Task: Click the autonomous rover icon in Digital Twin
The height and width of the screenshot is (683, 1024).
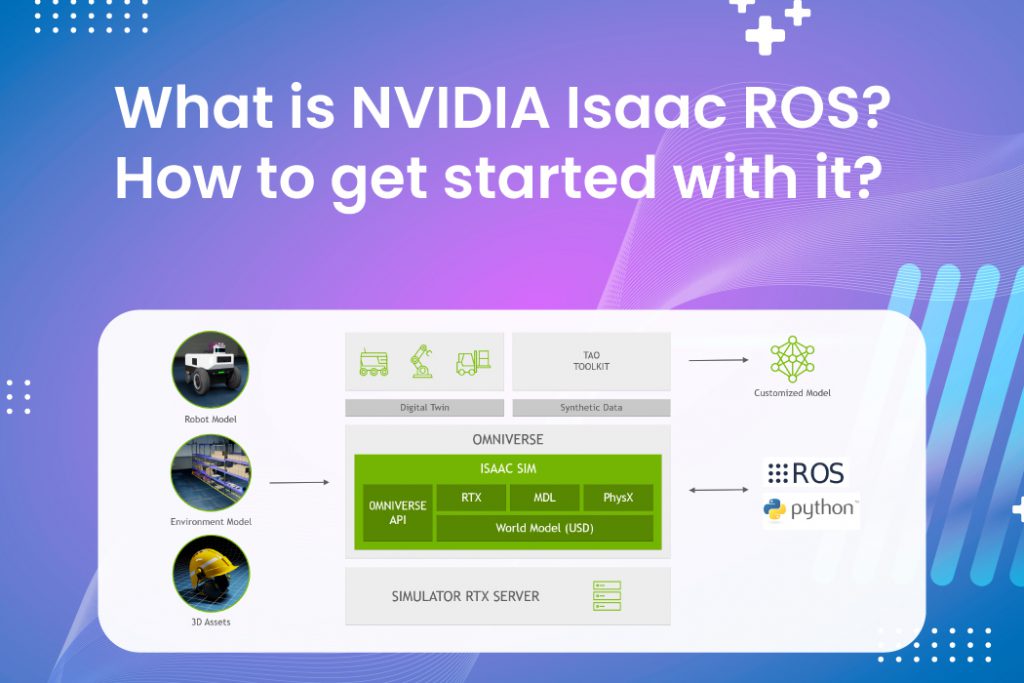Action: tap(374, 362)
